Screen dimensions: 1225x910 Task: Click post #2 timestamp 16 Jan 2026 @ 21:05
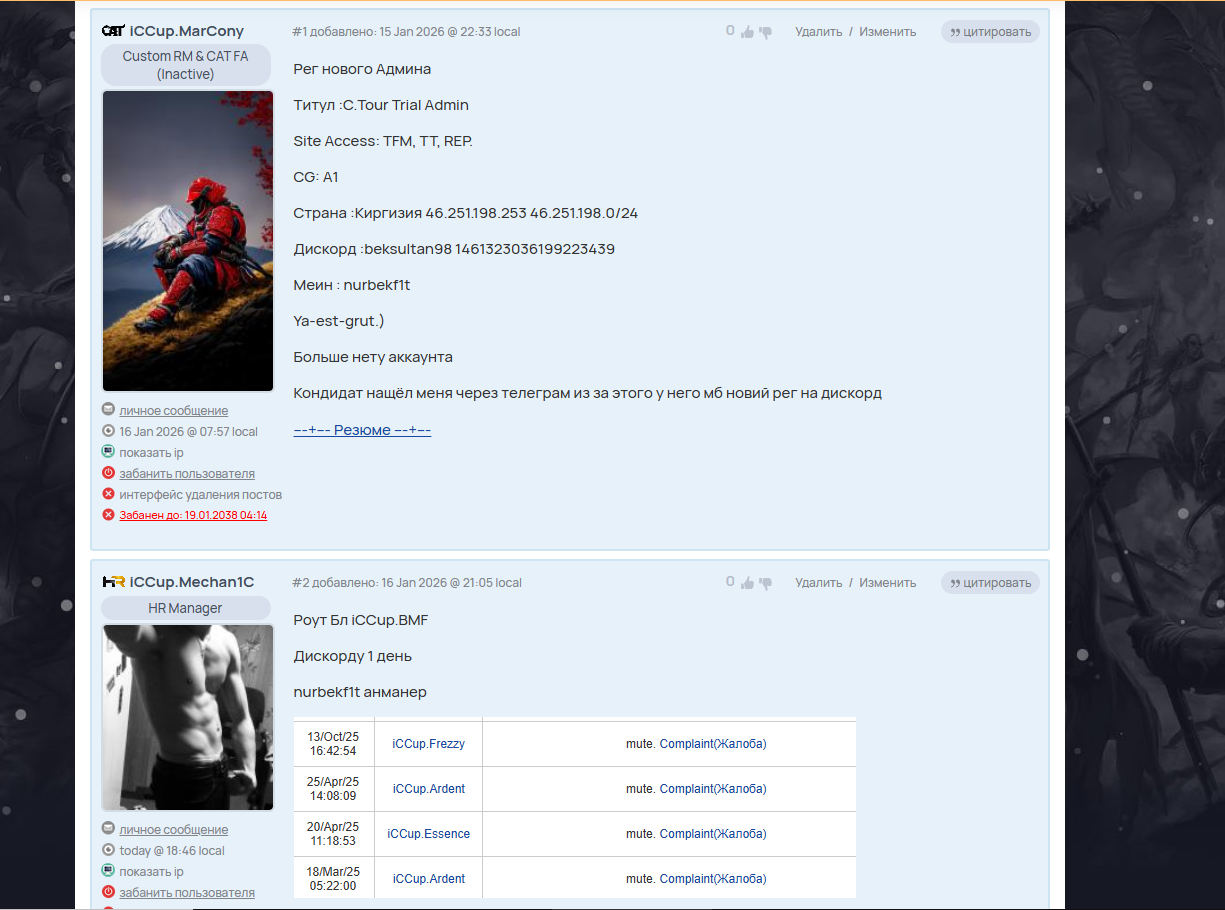[x=450, y=583]
